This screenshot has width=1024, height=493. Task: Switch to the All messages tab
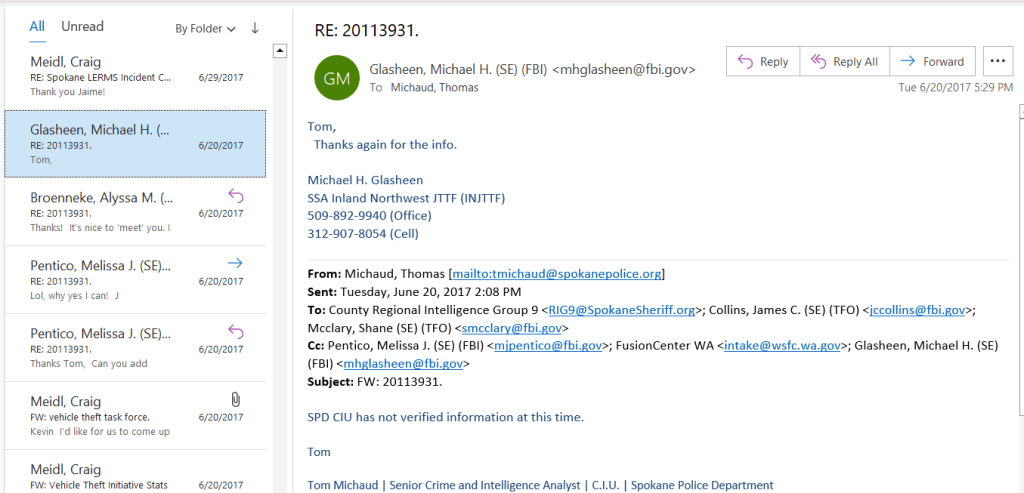coord(37,27)
